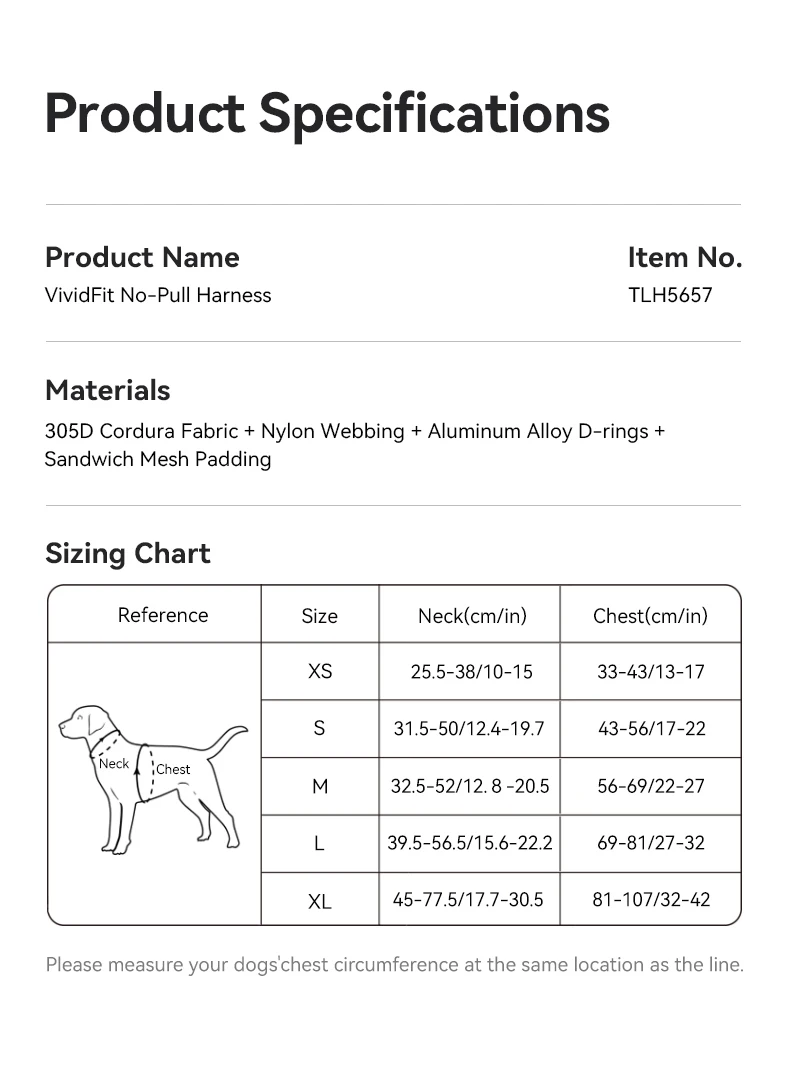790x1080 pixels.
Task: Select the S size cell
Action: tap(320, 729)
